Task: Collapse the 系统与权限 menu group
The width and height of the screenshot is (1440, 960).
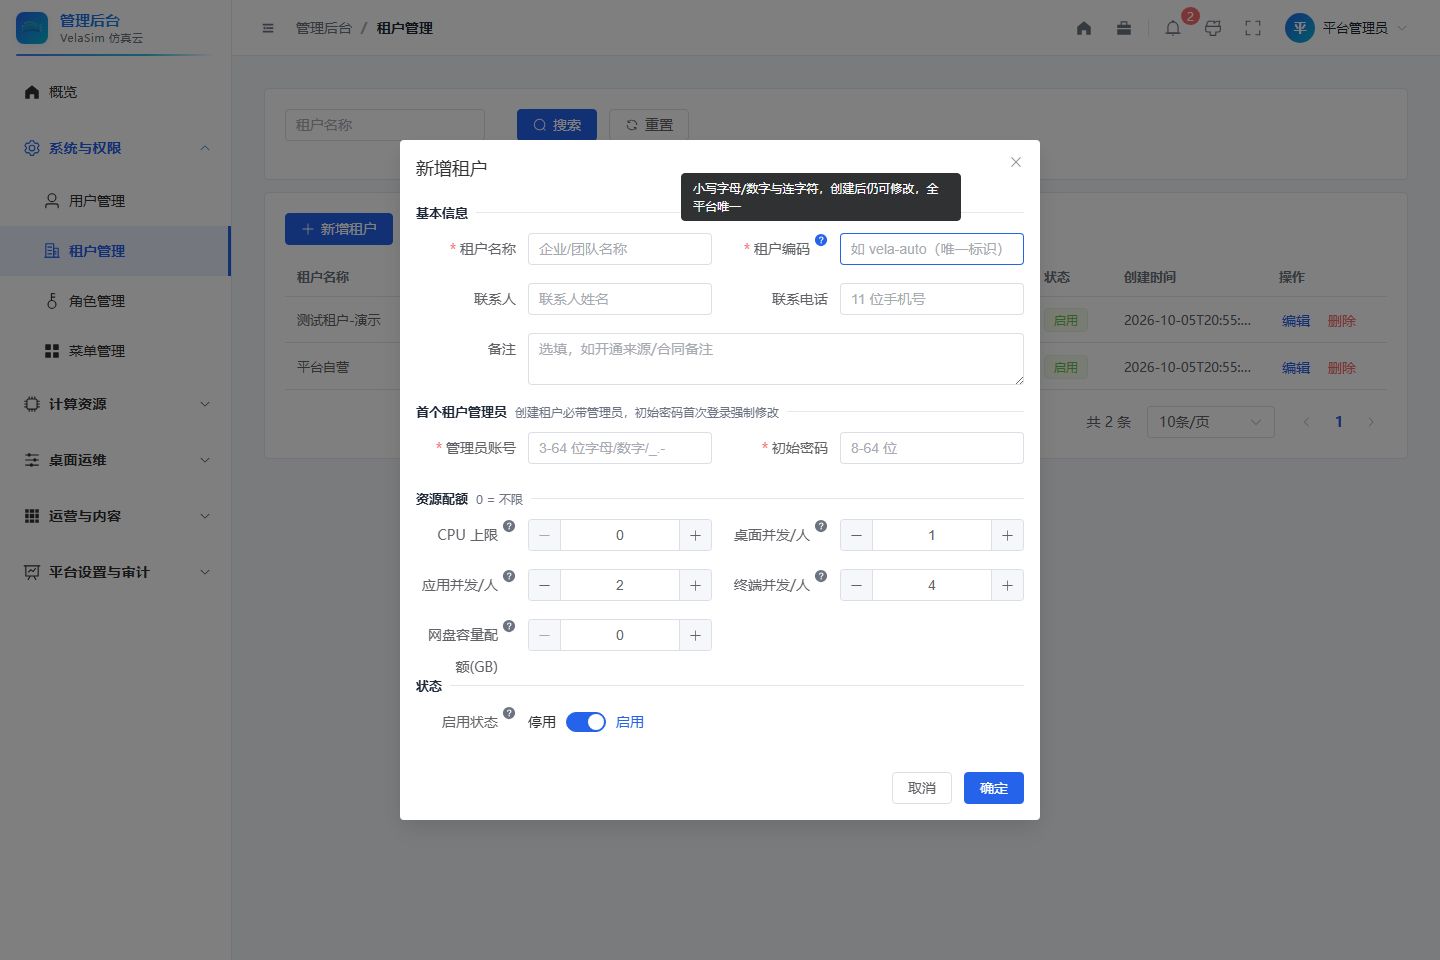Action: coord(116,148)
